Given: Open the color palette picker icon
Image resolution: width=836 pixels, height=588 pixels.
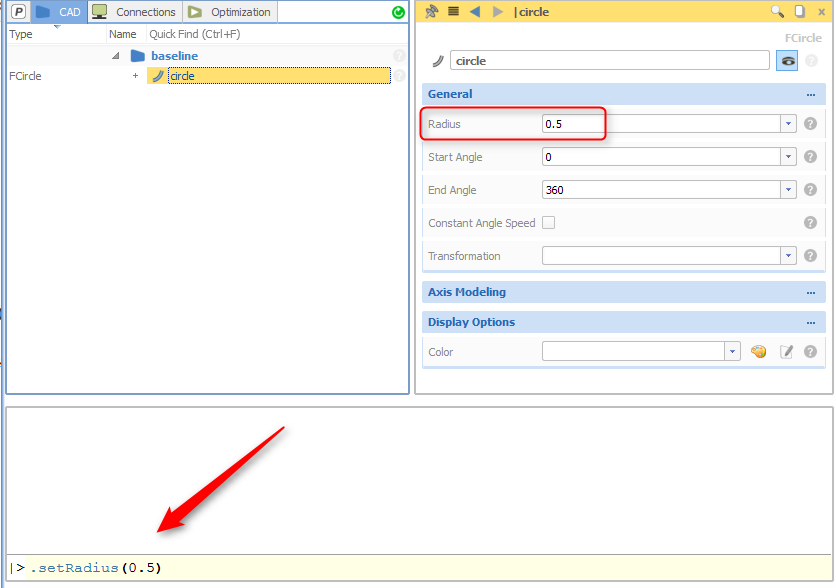Looking at the screenshot, I should point(758,351).
